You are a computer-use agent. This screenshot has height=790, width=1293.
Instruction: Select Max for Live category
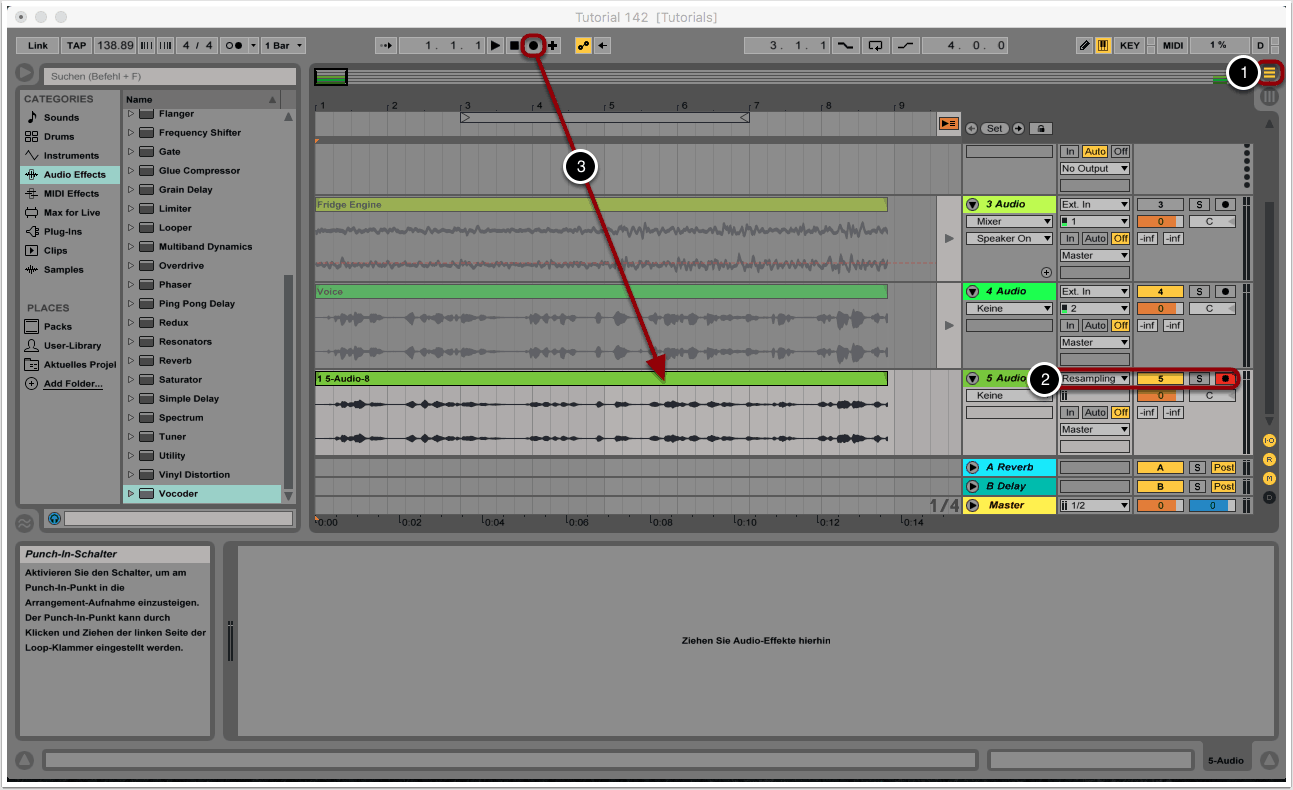pos(71,213)
